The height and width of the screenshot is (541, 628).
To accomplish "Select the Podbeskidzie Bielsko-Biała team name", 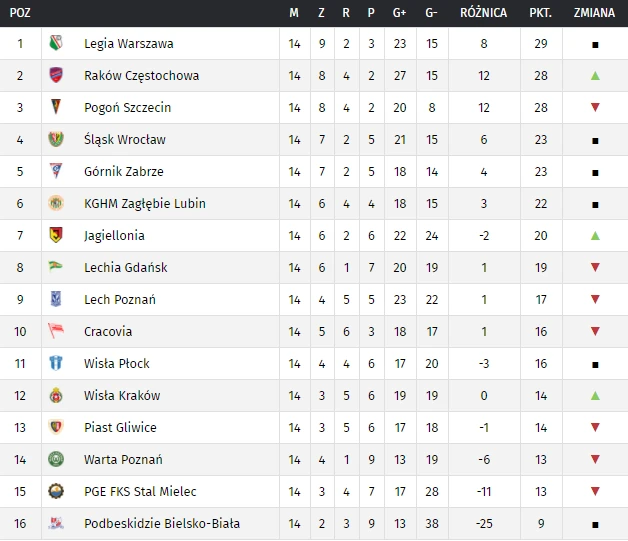I will 162,524.
